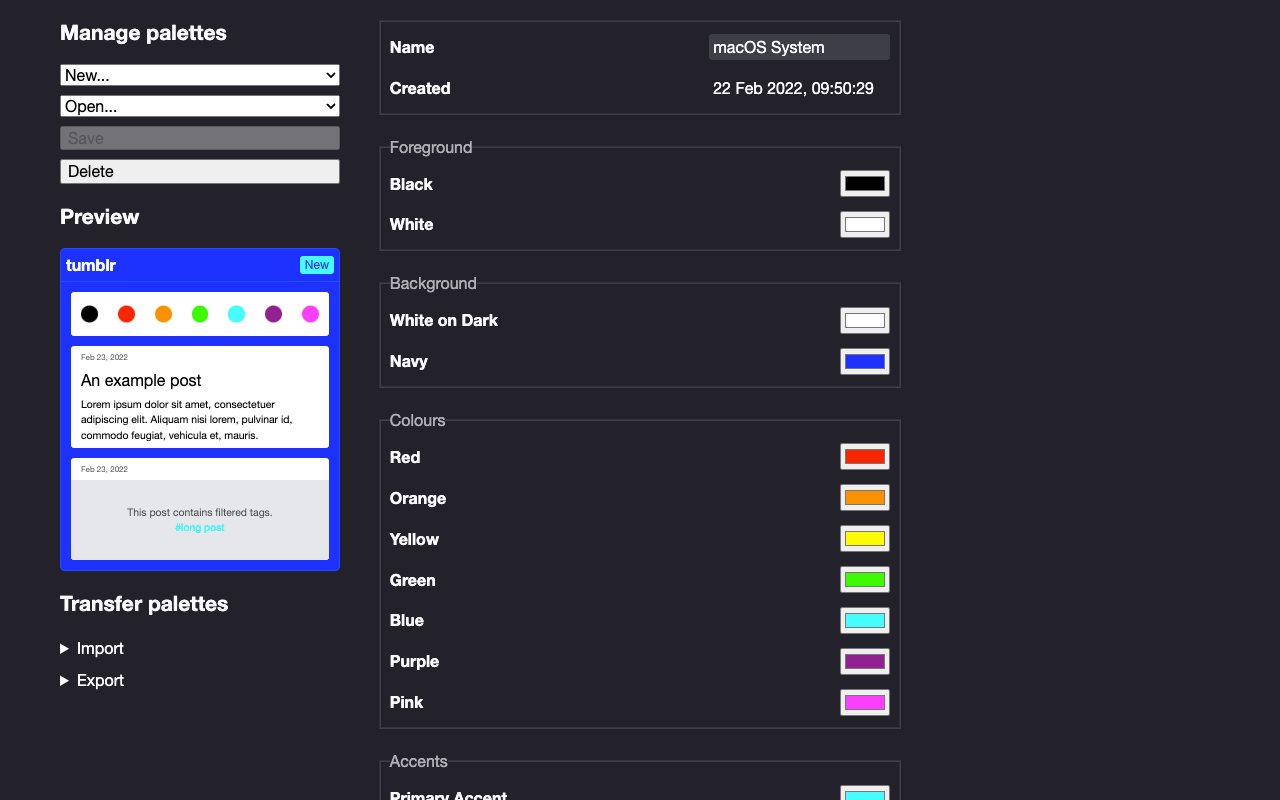Viewport: 1280px width, 800px height.
Task: Click the Foreground group label
Action: click(x=431, y=147)
